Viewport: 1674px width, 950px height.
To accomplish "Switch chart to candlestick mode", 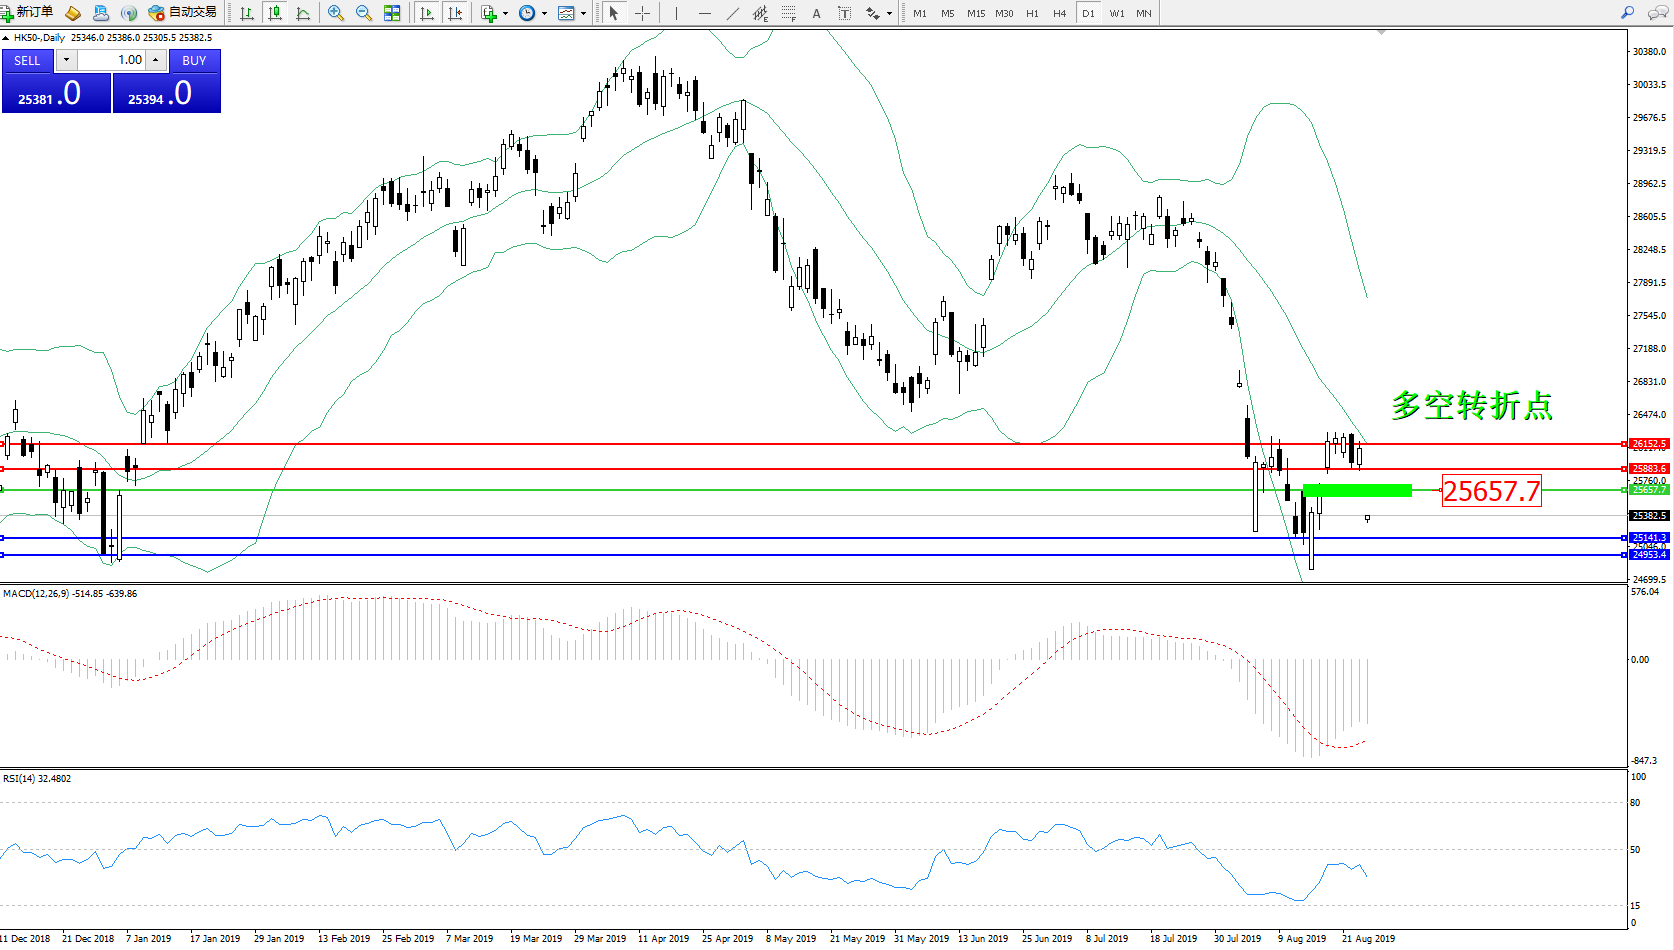I will 275,13.
